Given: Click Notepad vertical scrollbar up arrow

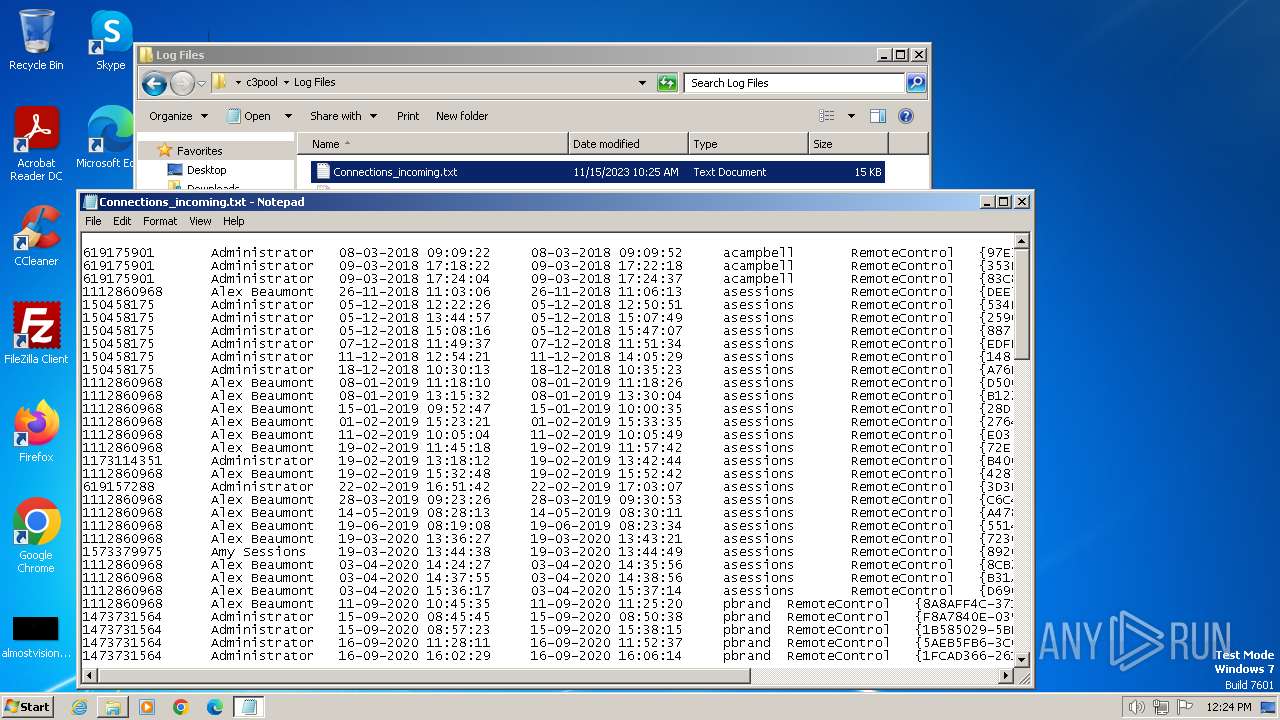Looking at the screenshot, I should click(x=1021, y=241).
